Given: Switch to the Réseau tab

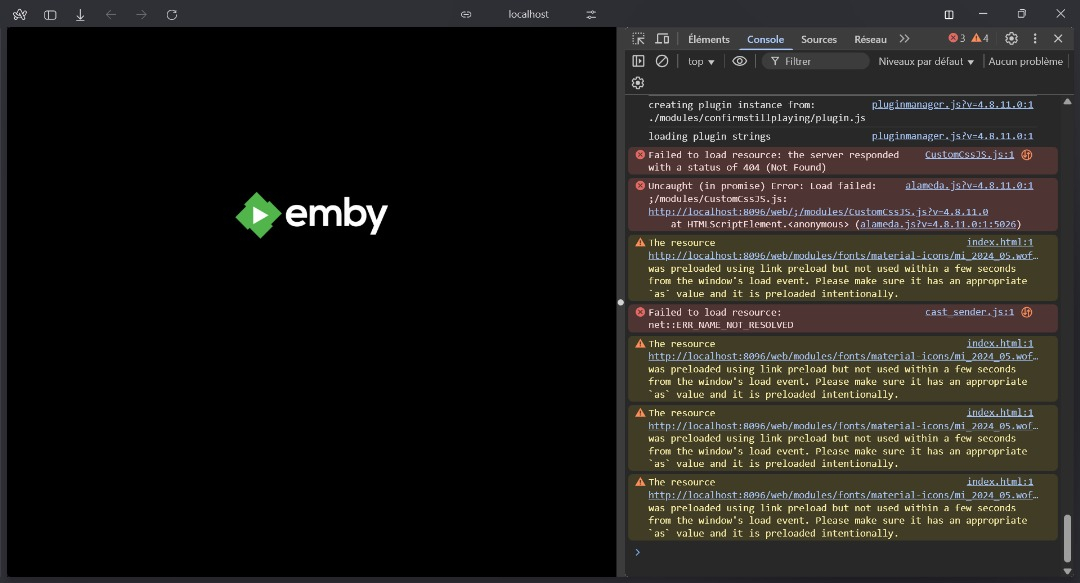Looking at the screenshot, I should coord(870,40).
